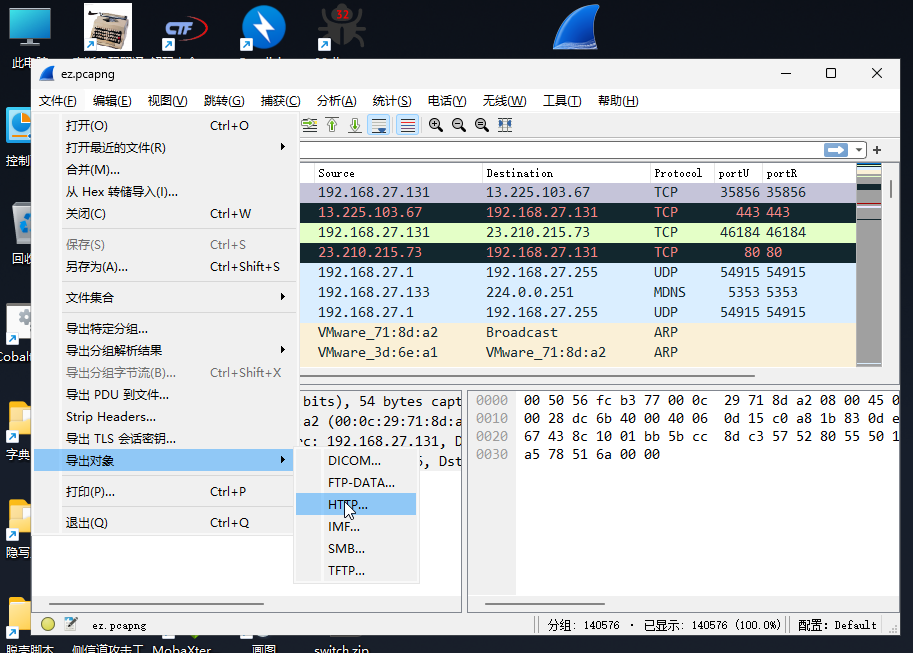
Task: Sort packets by the Destination column header
Action: coord(566,174)
